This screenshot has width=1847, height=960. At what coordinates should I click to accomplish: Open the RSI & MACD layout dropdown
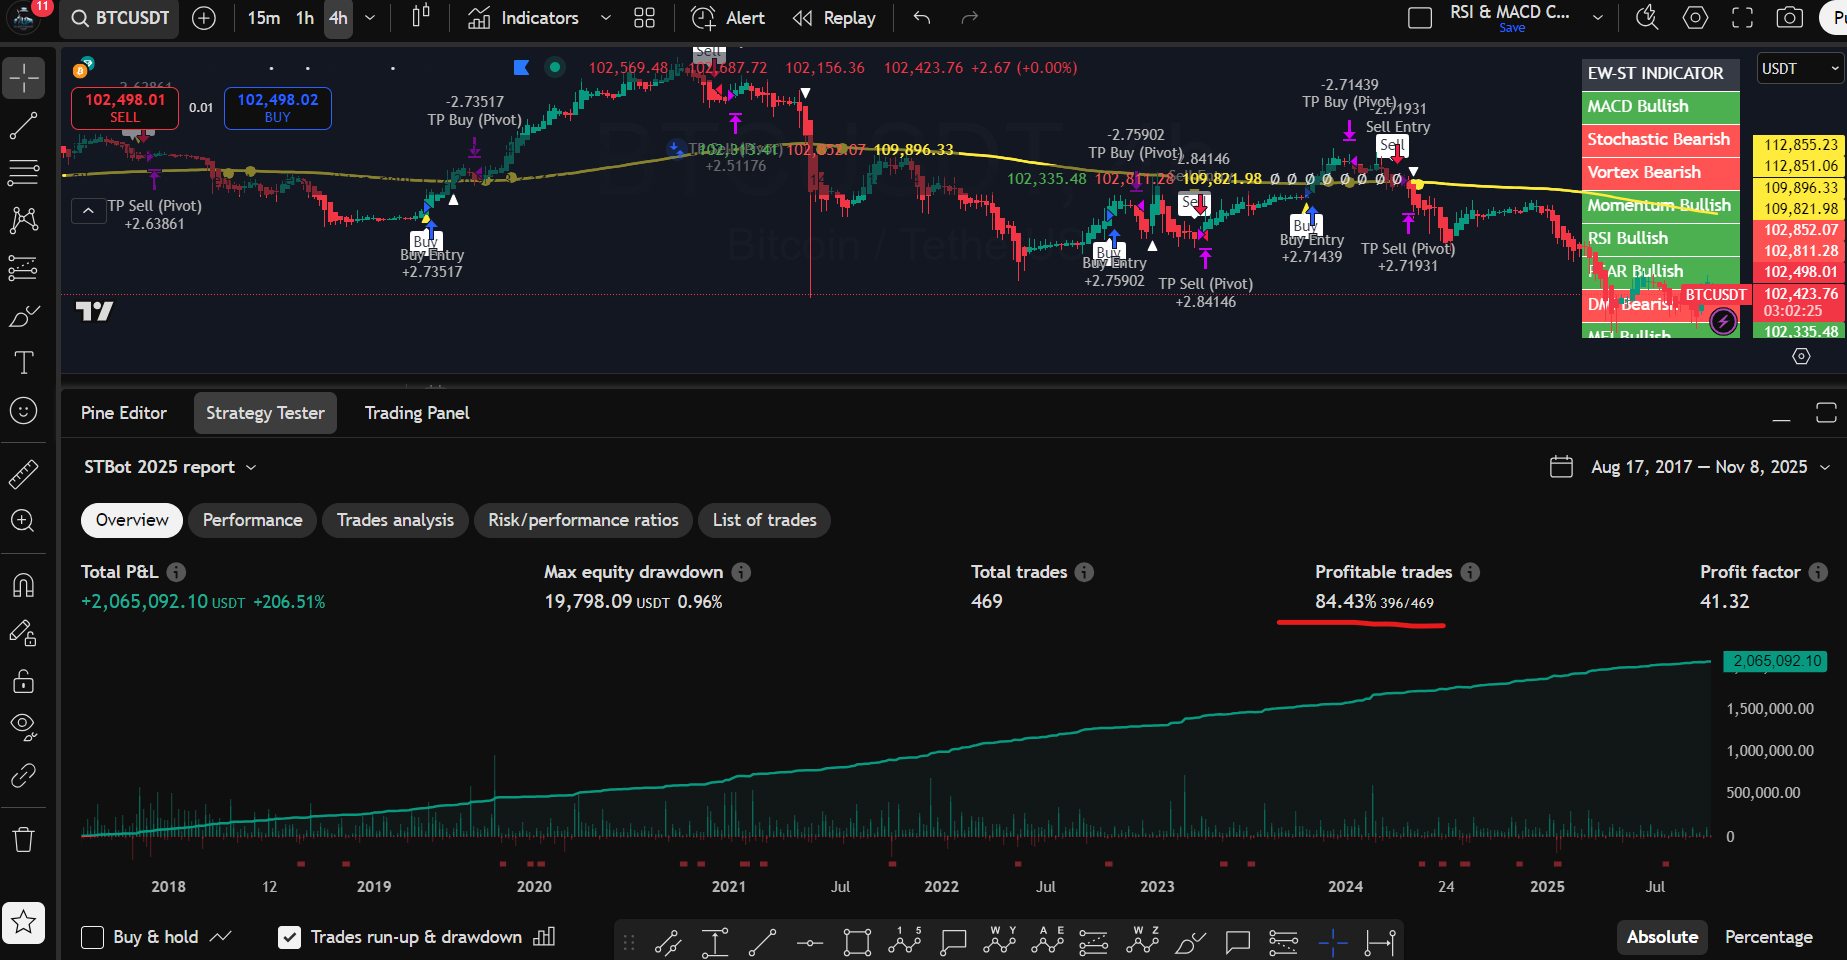pyautogui.click(x=1598, y=18)
